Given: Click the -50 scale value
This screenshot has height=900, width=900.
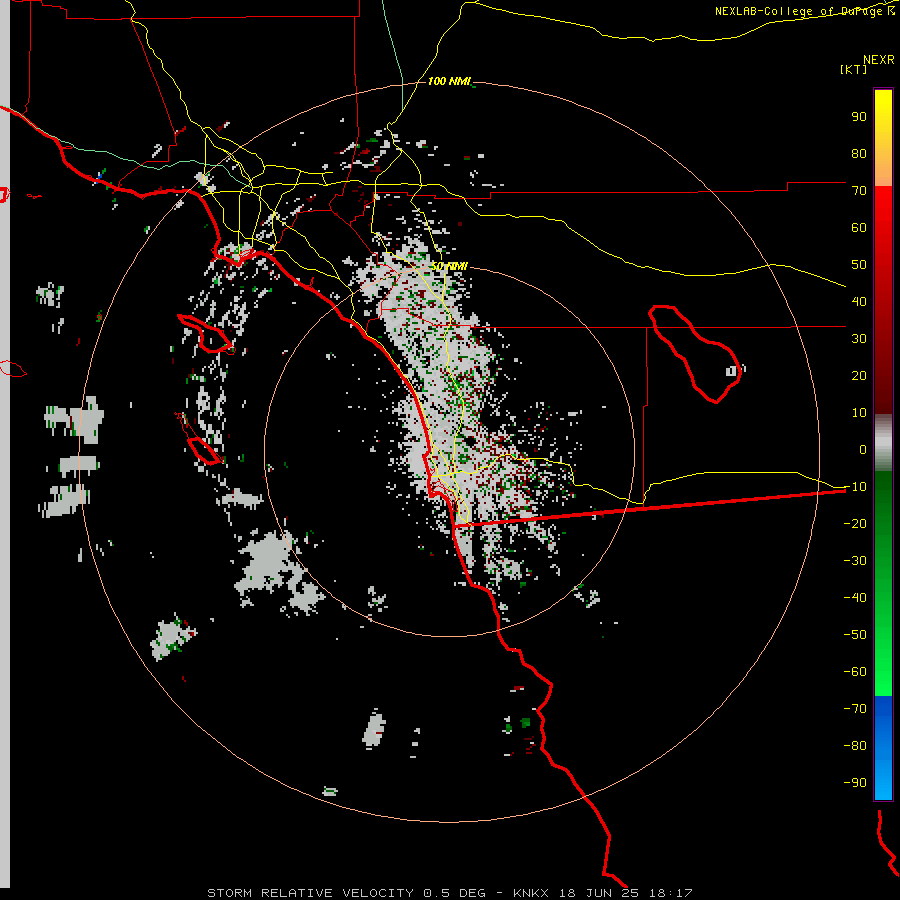Looking at the screenshot, I should 855,635.
